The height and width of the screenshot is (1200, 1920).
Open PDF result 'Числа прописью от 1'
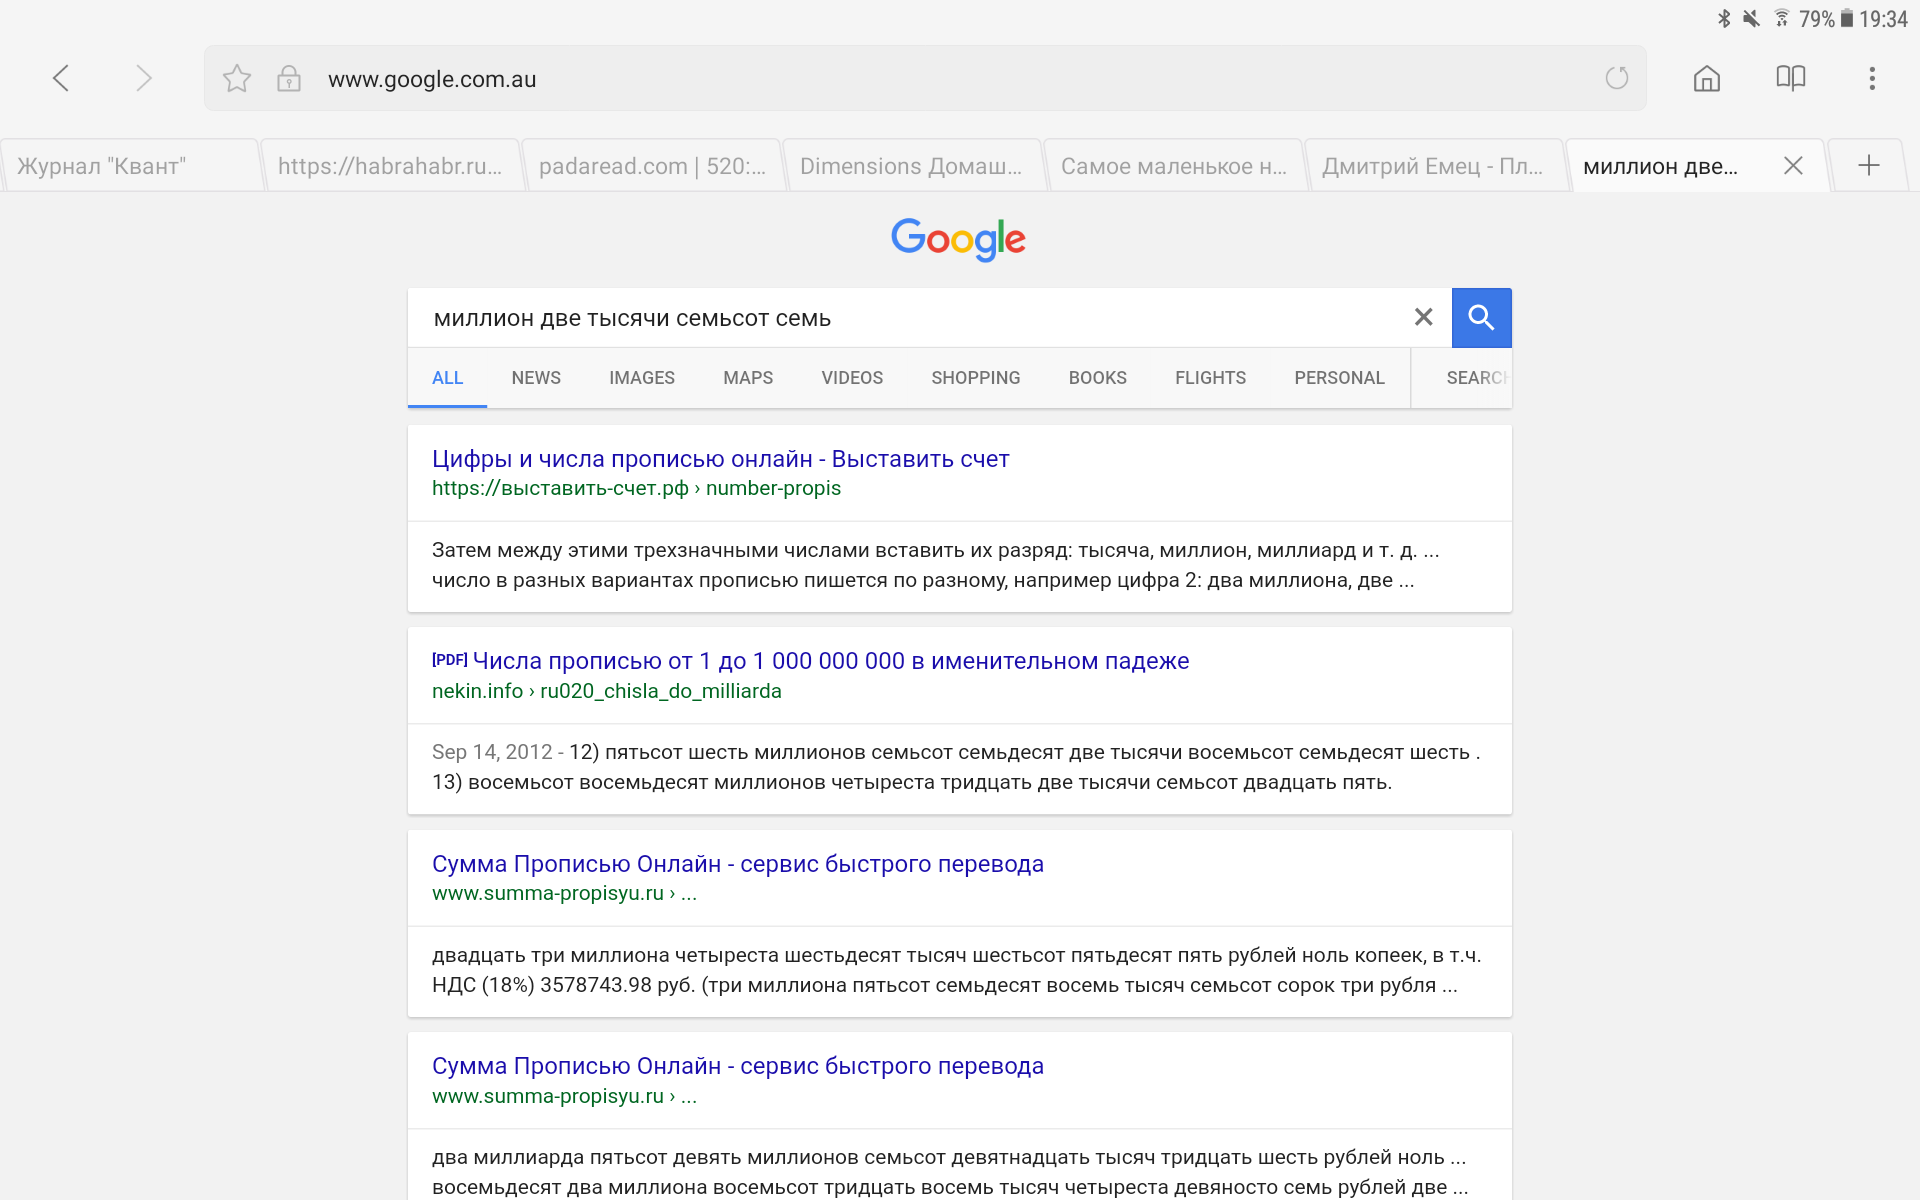[829, 661]
